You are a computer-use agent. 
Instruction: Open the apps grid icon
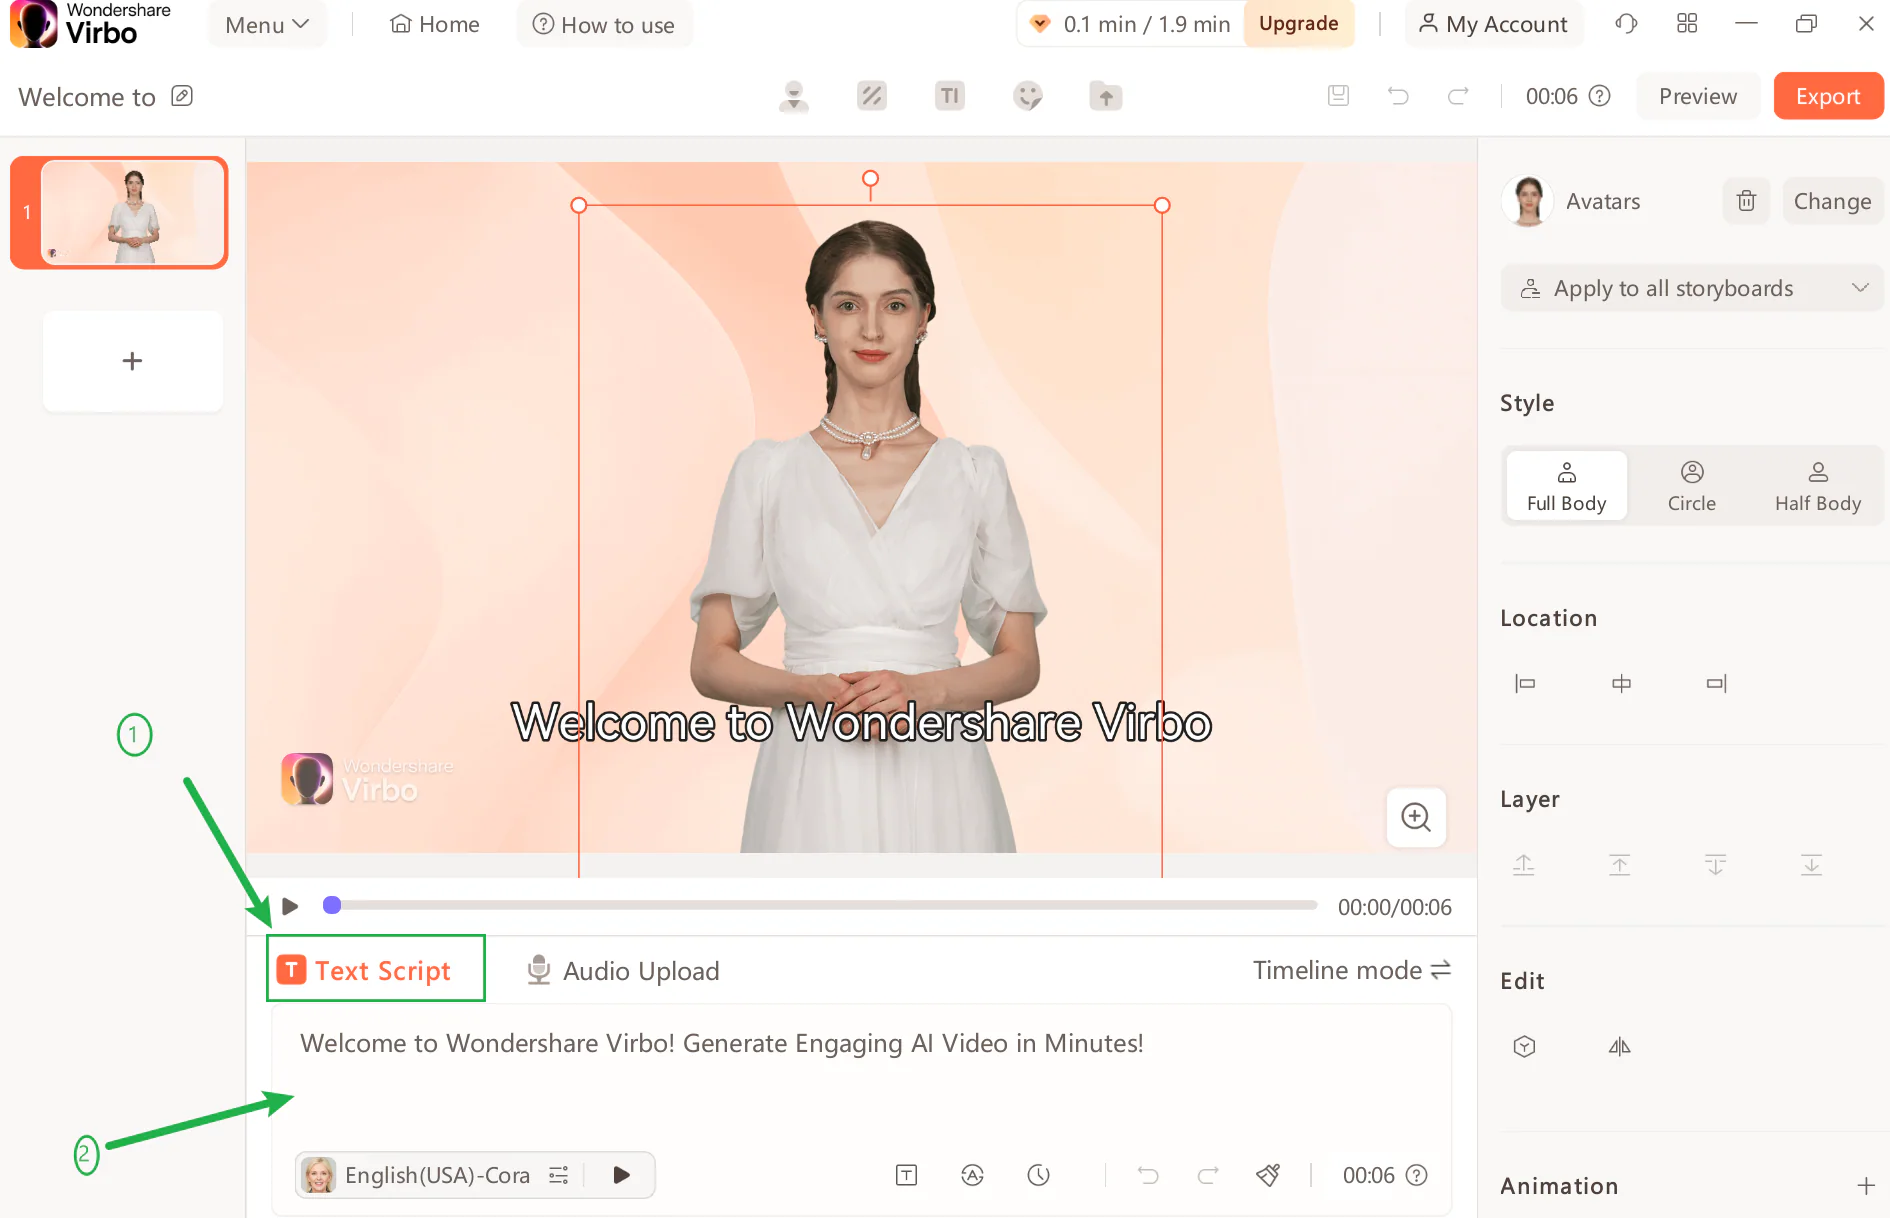(x=1687, y=24)
